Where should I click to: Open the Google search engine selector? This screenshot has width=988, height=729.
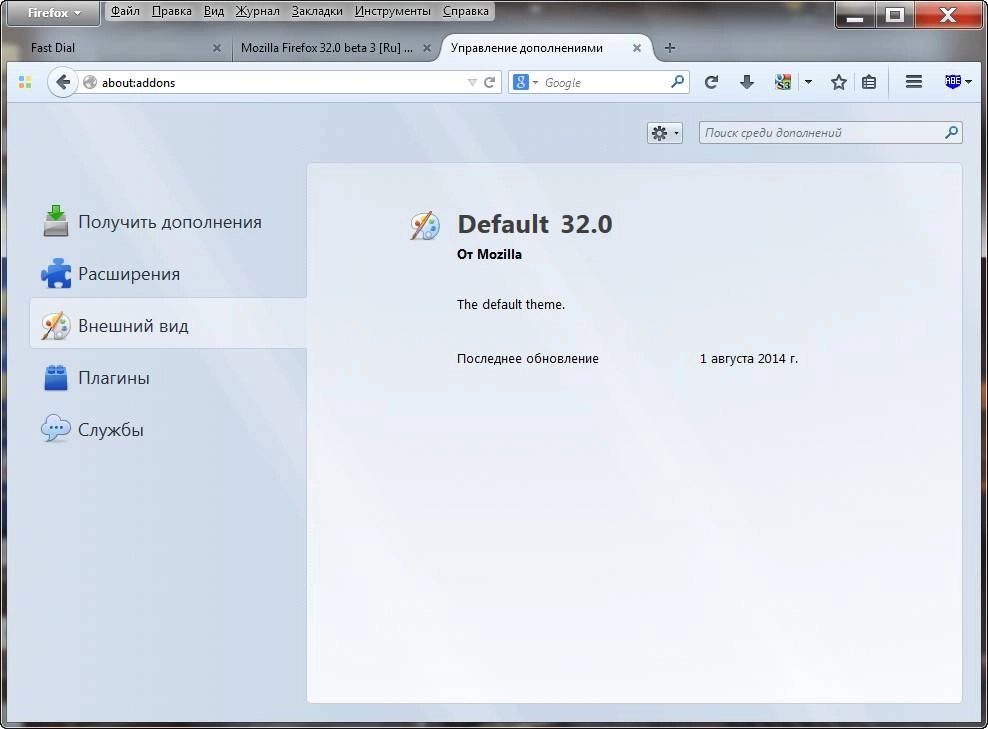pyautogui.click(x=525, y=83)
